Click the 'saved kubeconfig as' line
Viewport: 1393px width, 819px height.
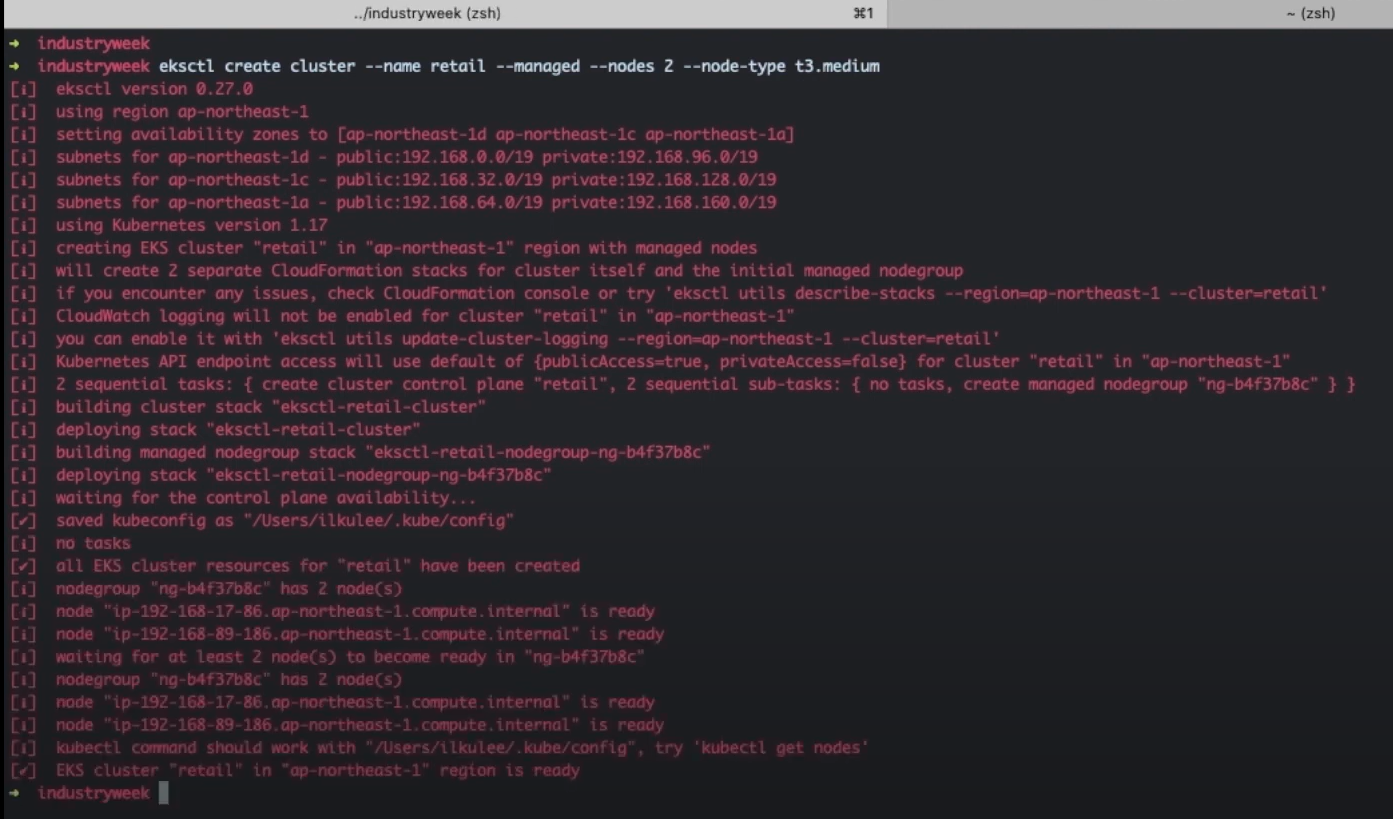pyautogui.click(x=261, y=520)
